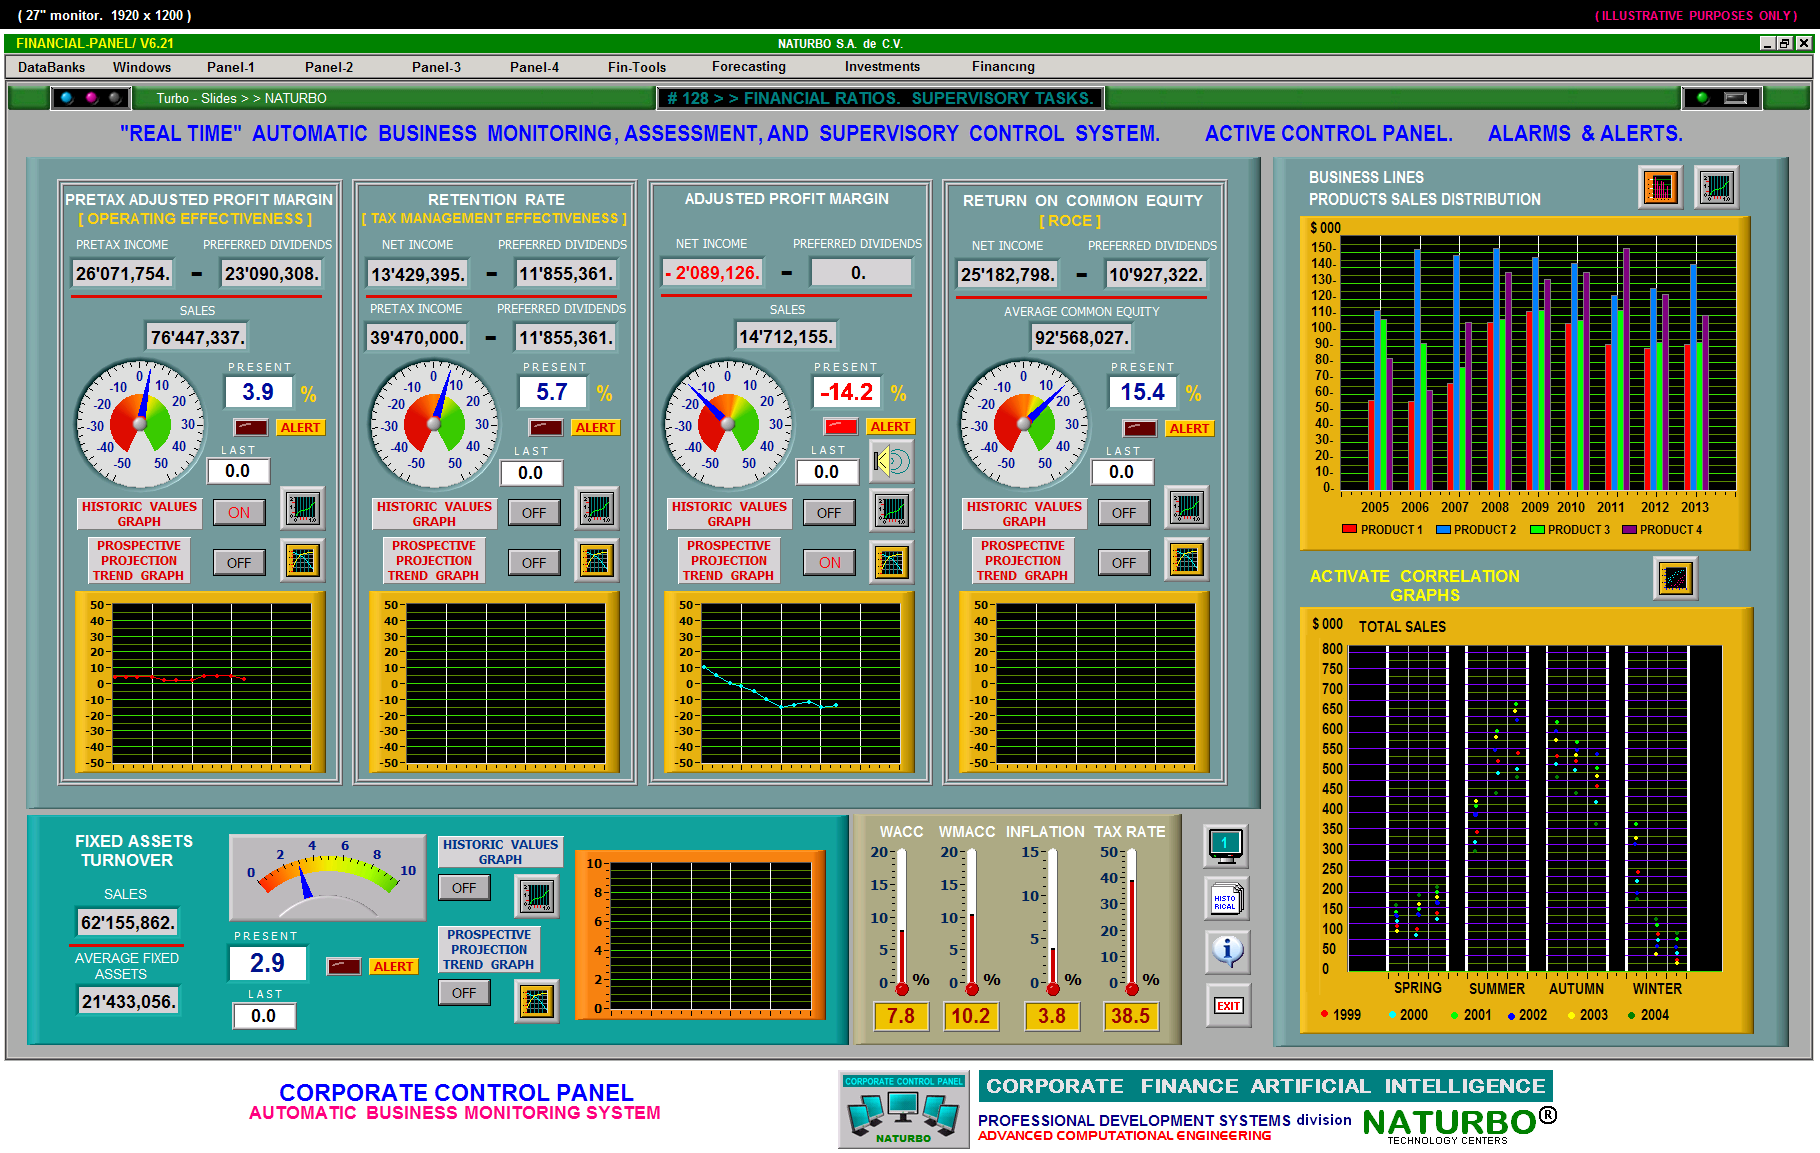Viewport: 1820px width, 1153px height.
Task: Open projection trend graph icon in Adjusted Profit Margin
Action: tap(891, 562)
